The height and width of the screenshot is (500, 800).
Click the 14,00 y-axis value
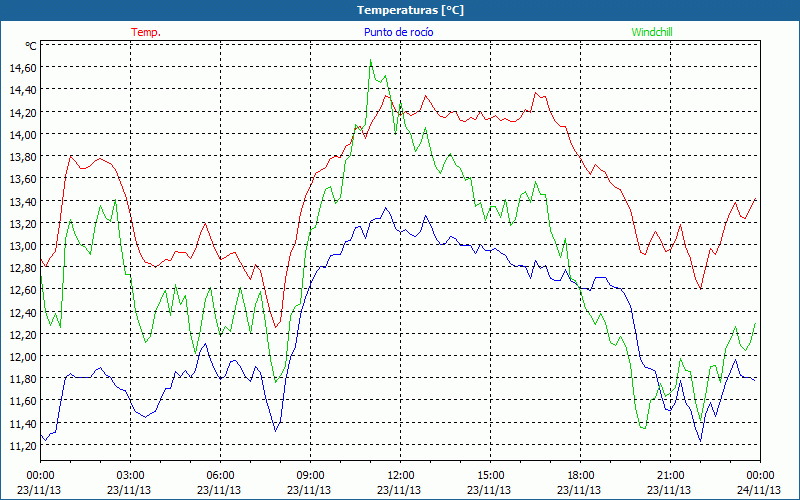[22, 134]
